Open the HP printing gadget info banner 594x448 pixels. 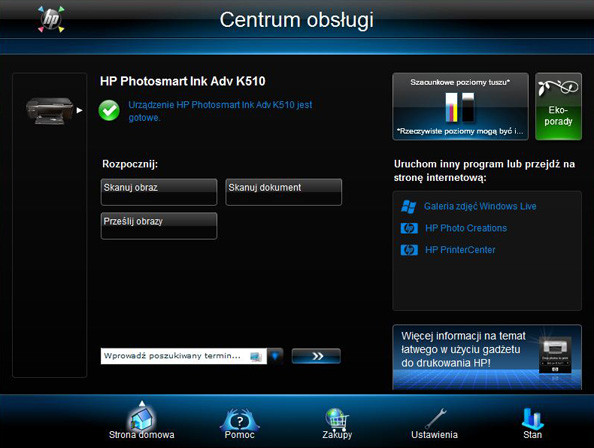tap(487, 357)
